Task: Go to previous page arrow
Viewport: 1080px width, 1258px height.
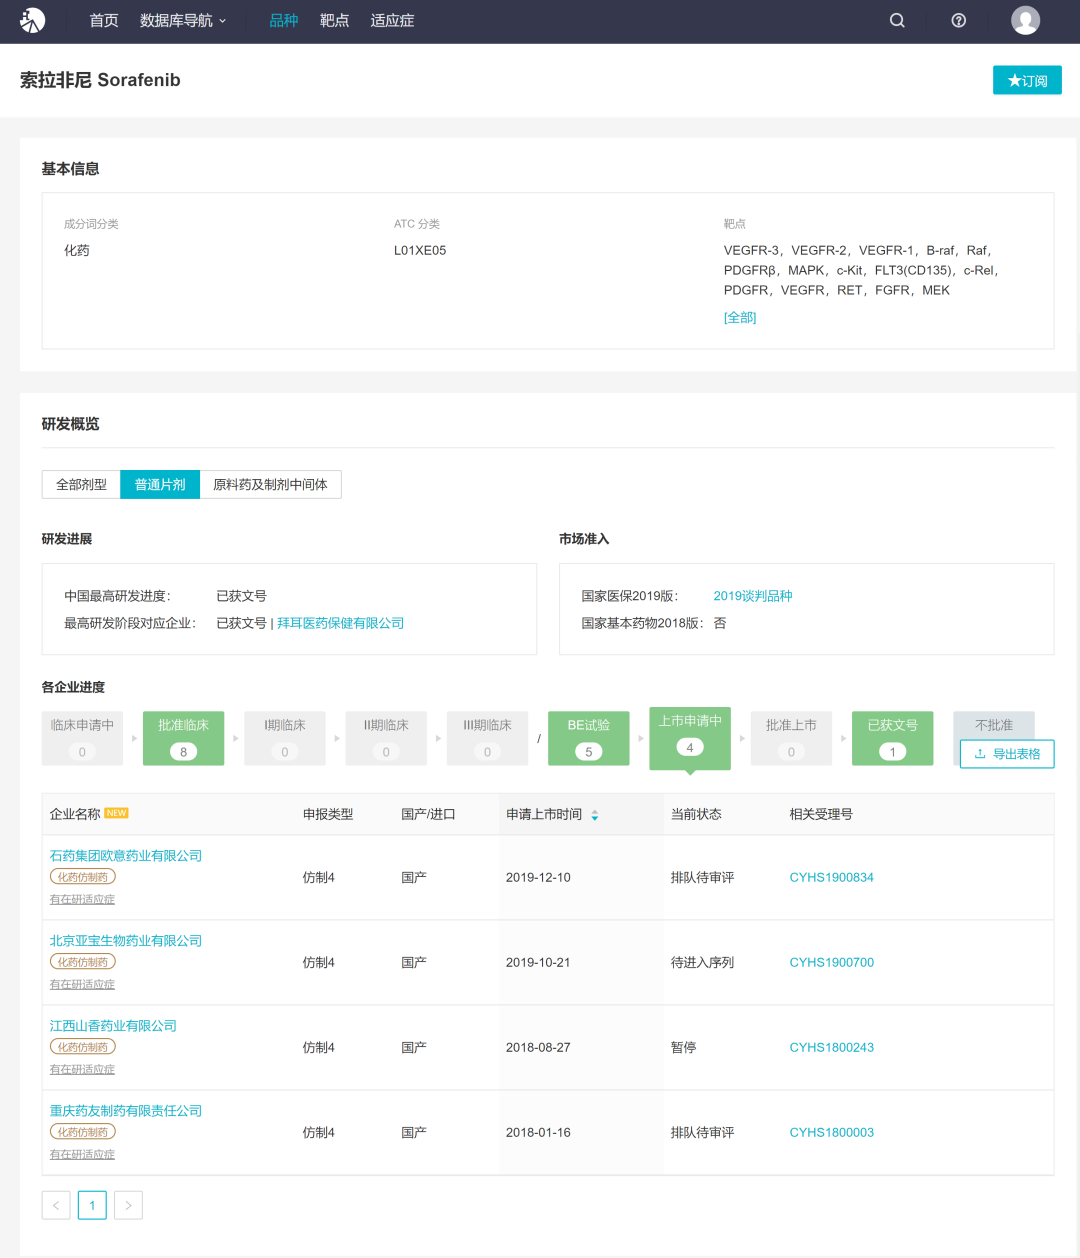Action: pos(56,1205)
